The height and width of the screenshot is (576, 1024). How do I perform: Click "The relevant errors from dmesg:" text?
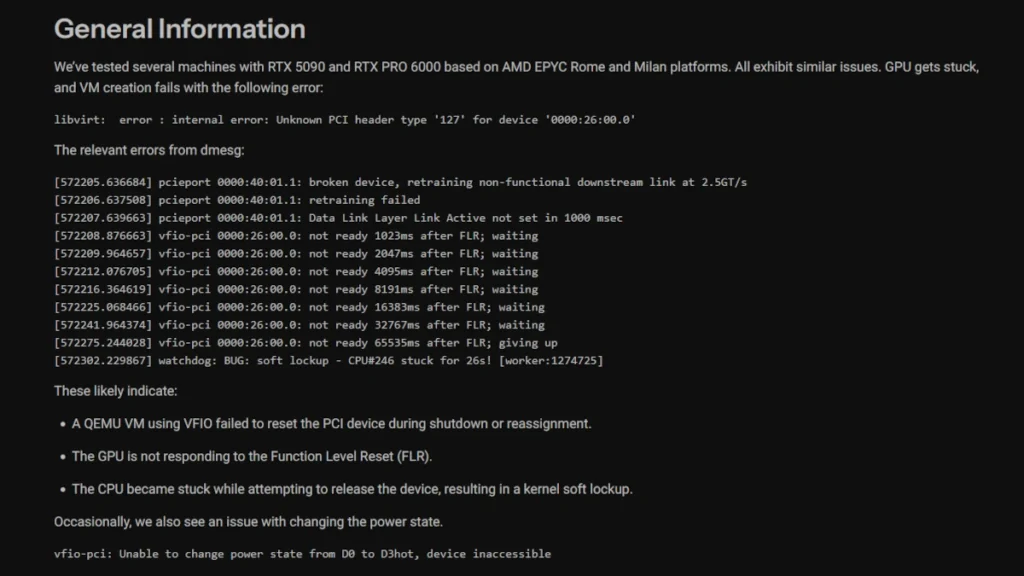pos(149,150)
